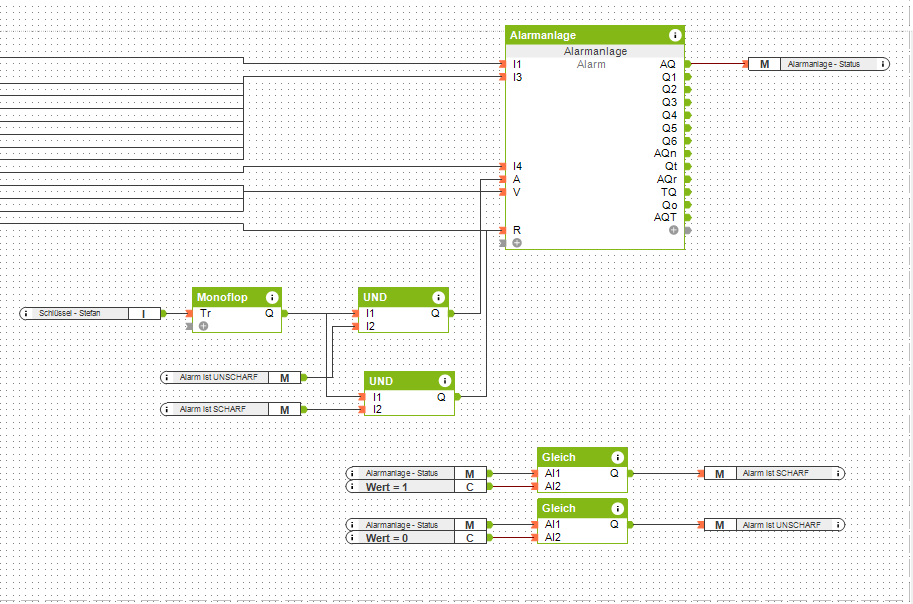Viewport: 913px width, 604px height.
Task: Click input connector V on Alarmanlage
Action: tap(503, 192)
